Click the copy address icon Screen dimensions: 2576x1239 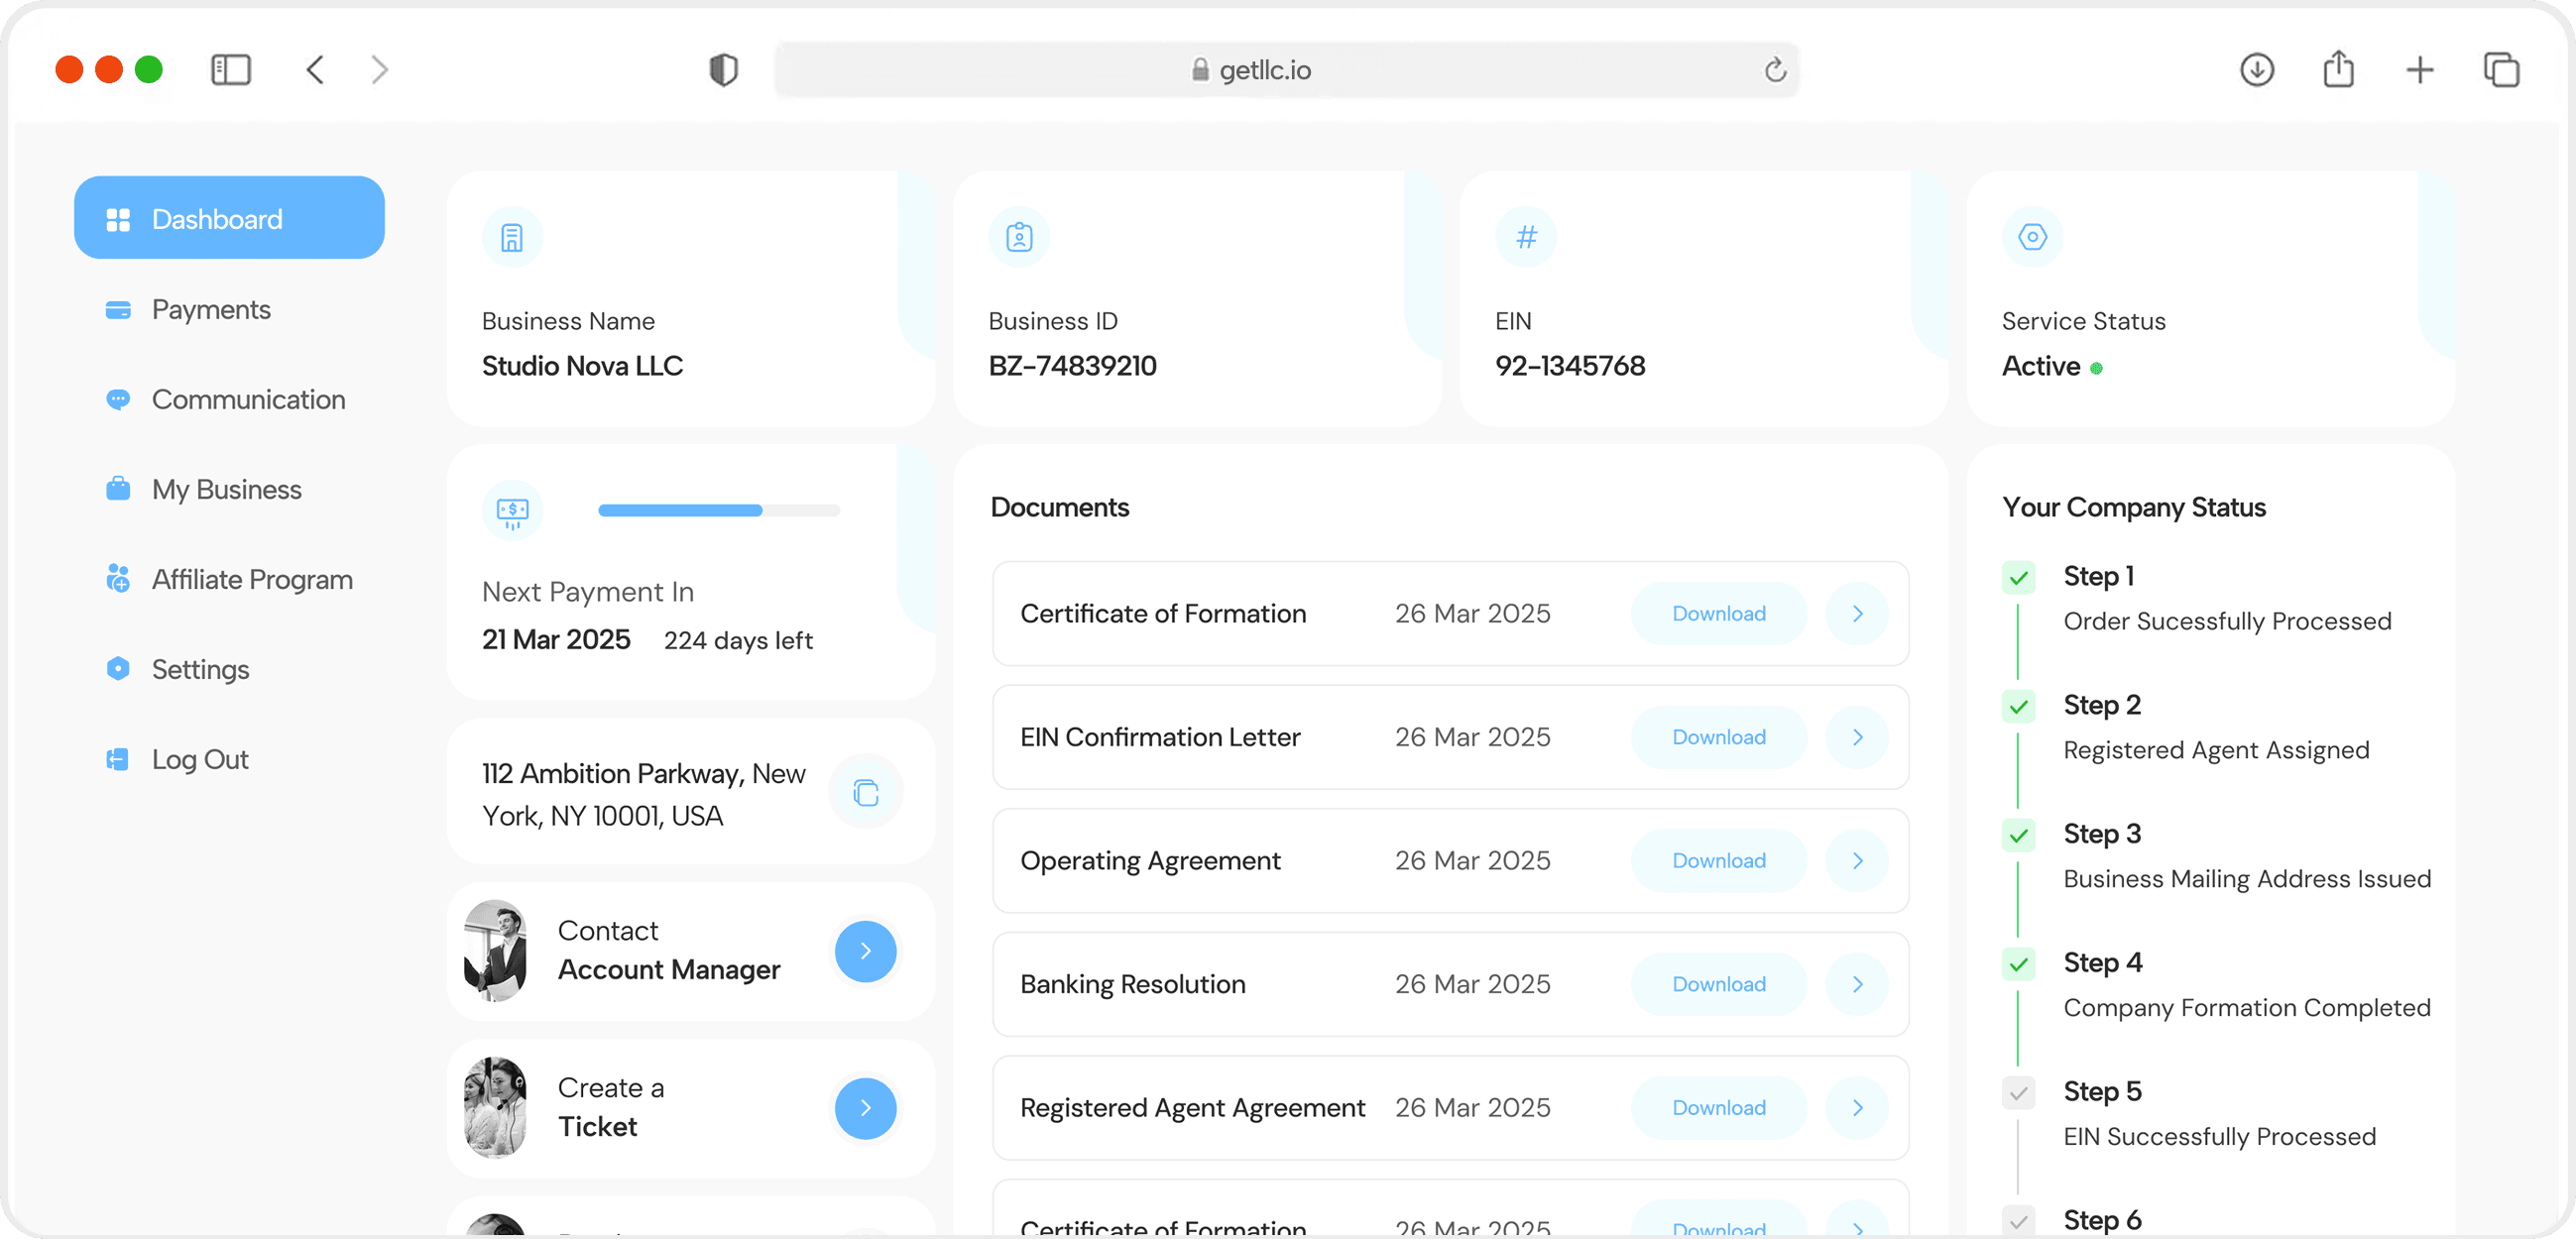tap(865, 793)
